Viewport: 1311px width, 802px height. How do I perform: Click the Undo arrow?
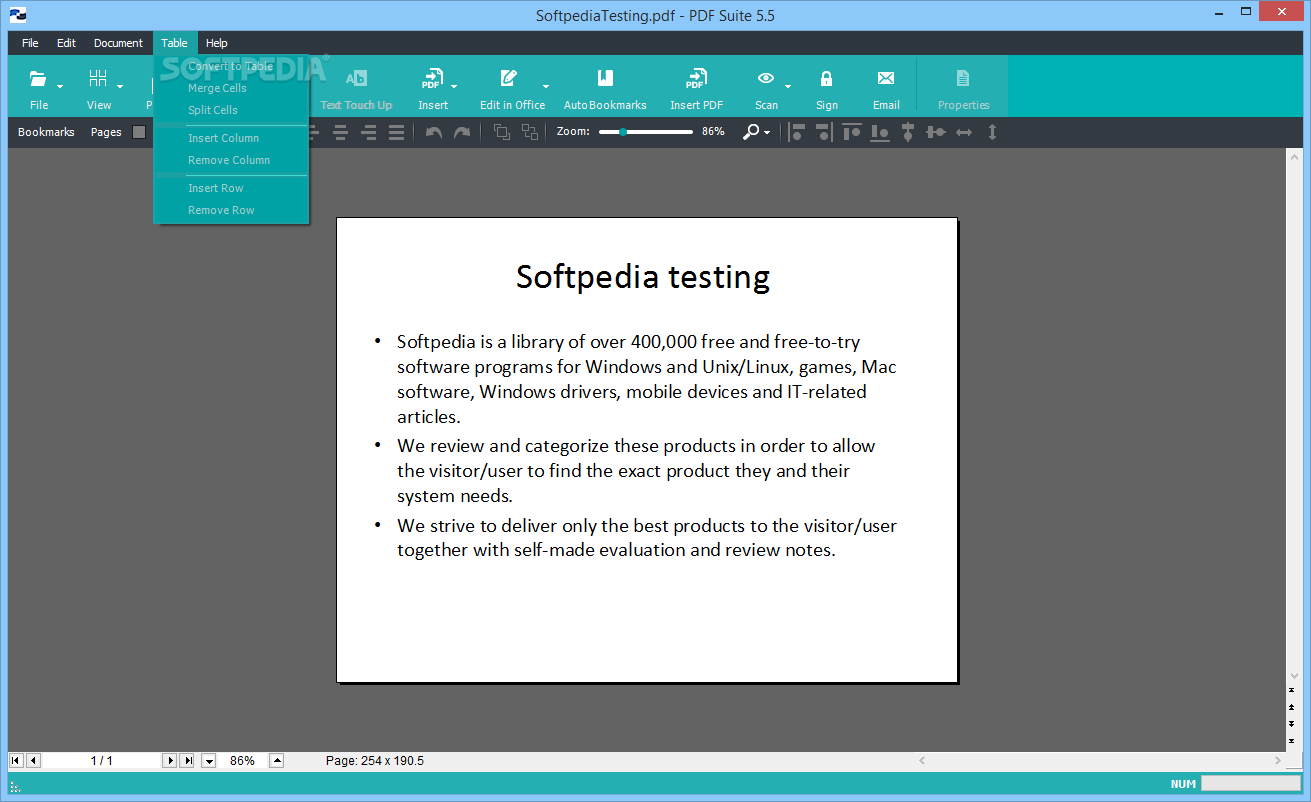(434, 132)
